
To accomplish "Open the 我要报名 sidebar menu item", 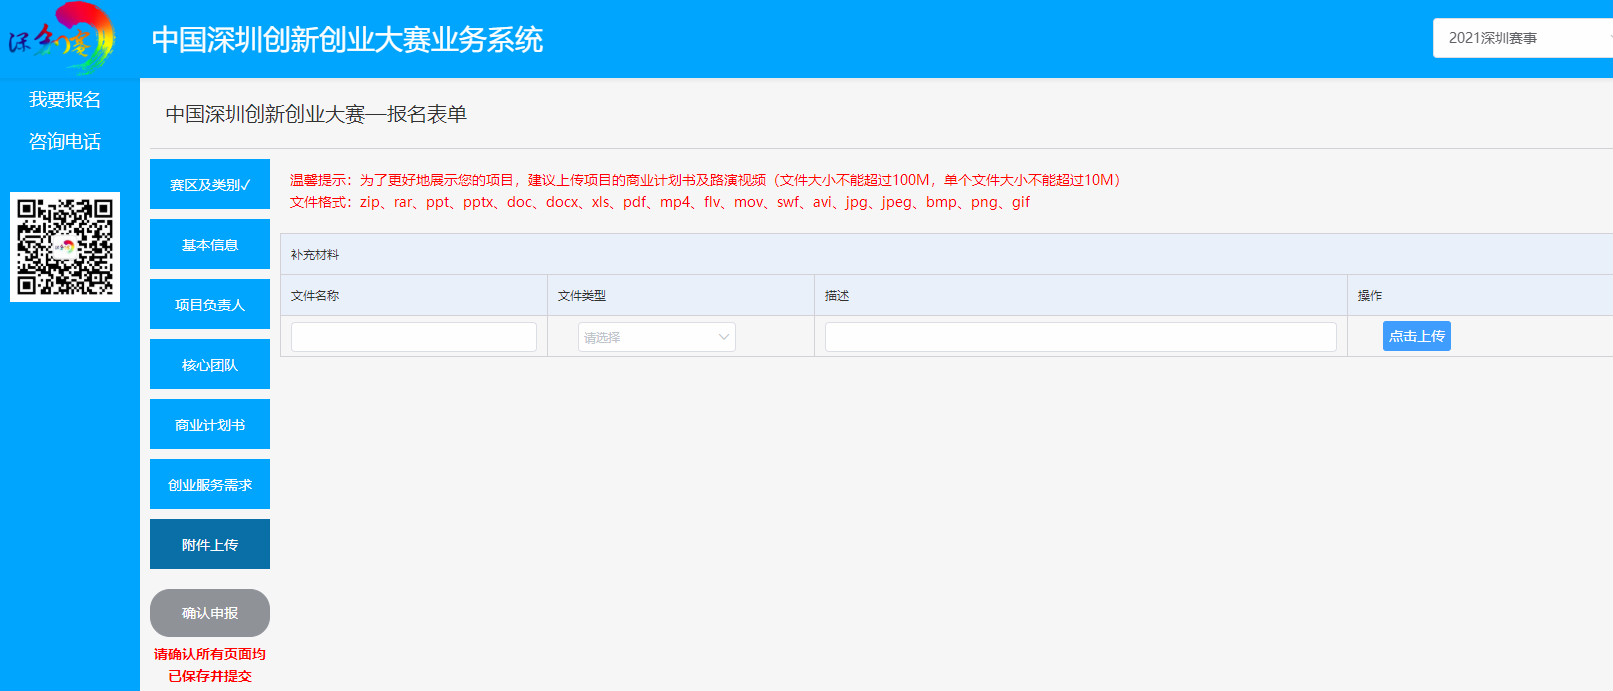I will 65,100.
